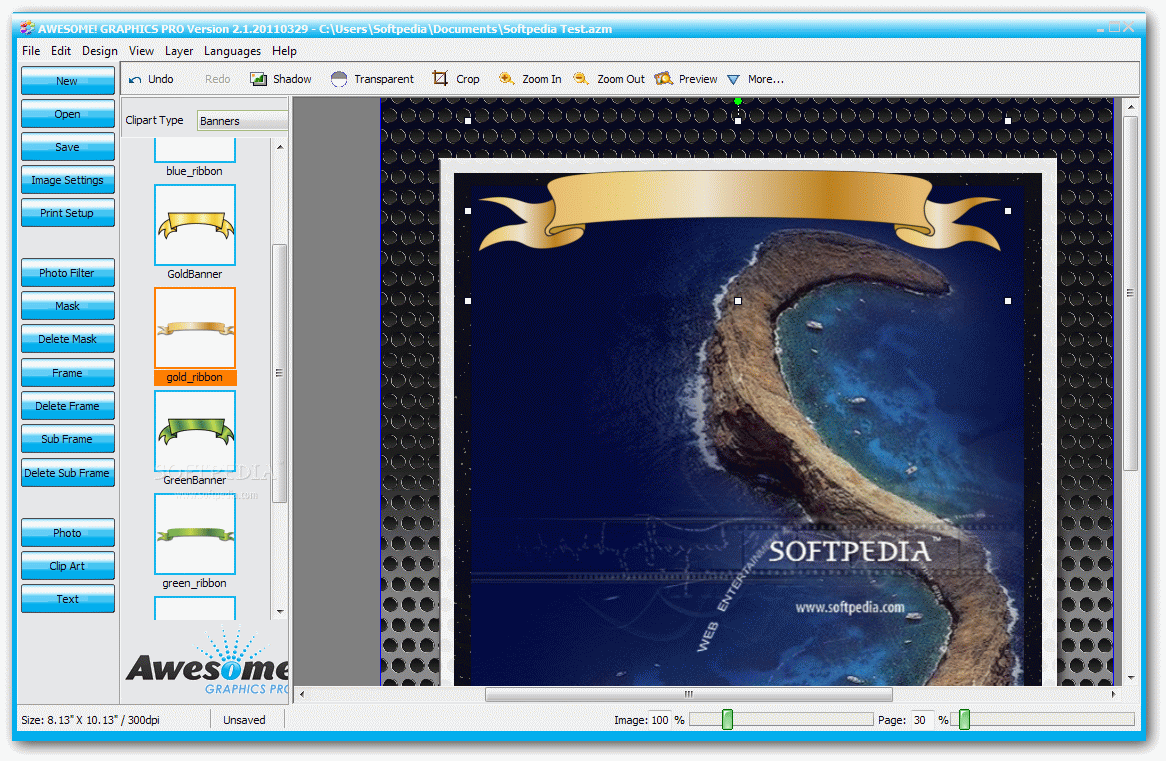Click the Sub Frame button
The image size is (1166, 761).
click(68, 439)
